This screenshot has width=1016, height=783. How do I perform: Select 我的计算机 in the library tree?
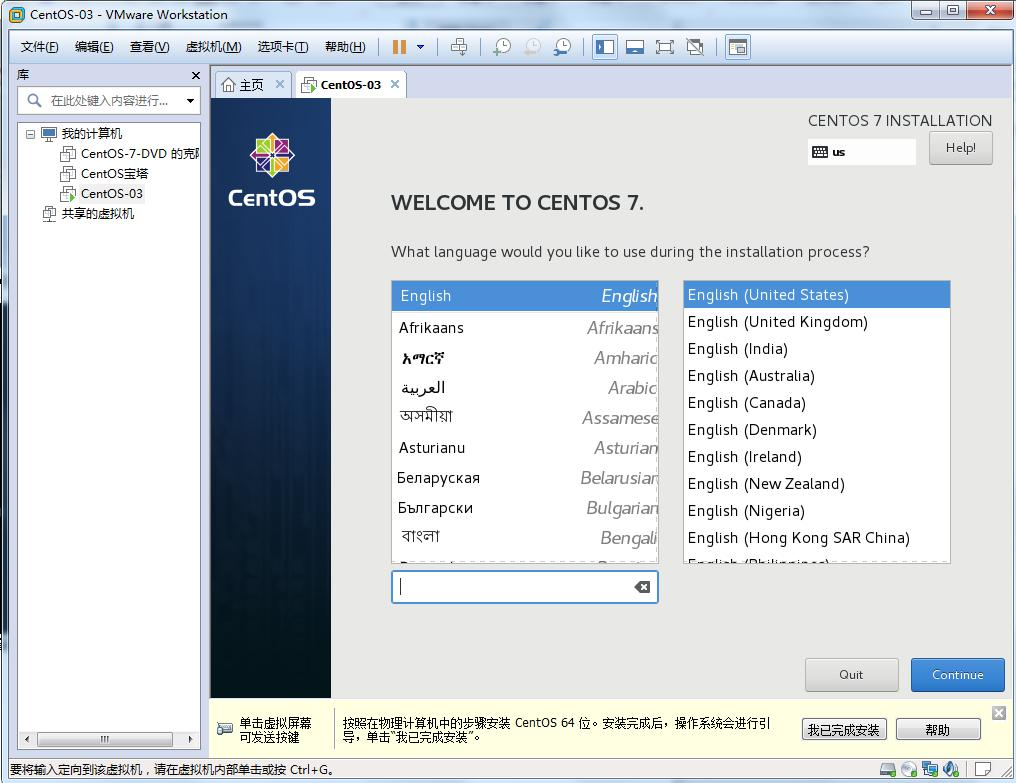click(91, 134)
